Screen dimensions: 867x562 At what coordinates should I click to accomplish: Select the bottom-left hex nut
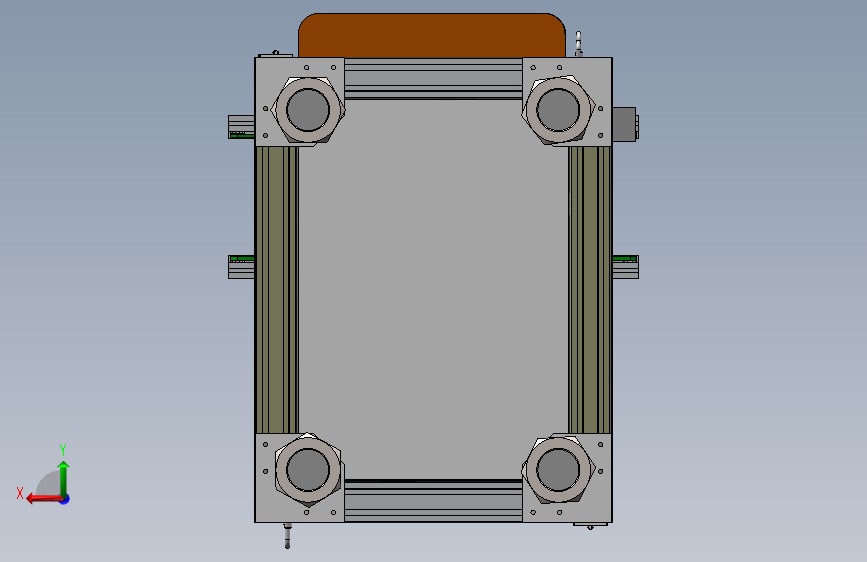coord(308,470)
